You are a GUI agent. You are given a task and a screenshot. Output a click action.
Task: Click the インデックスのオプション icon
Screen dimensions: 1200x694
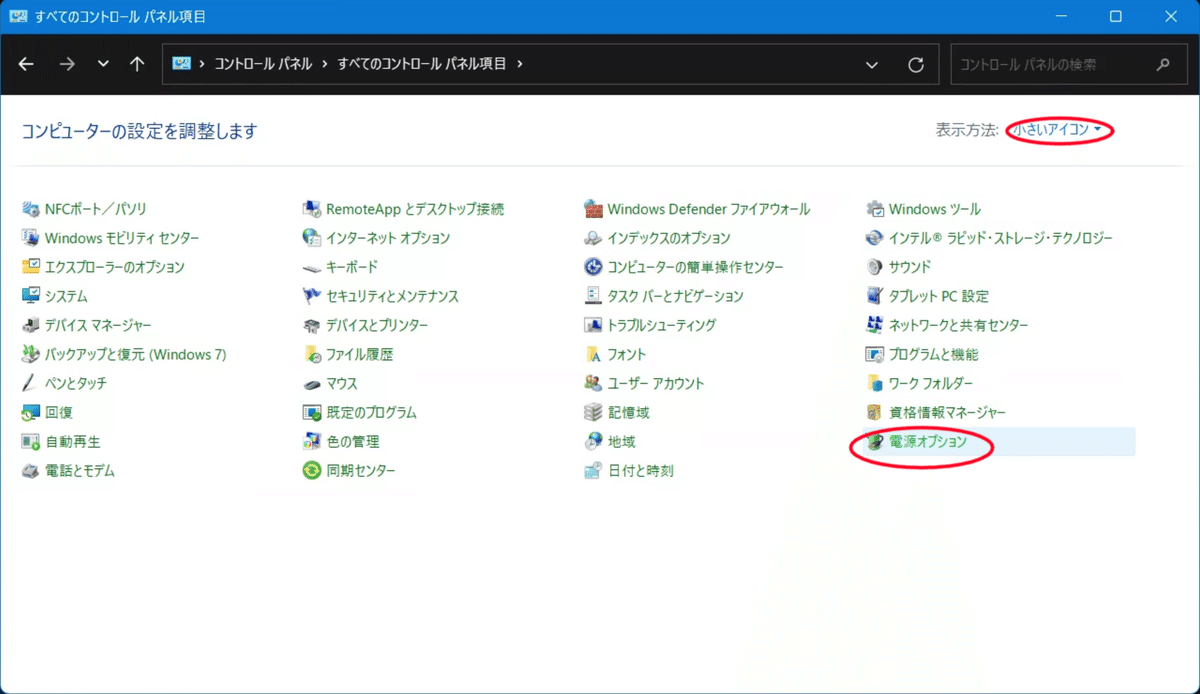(592, 238)
